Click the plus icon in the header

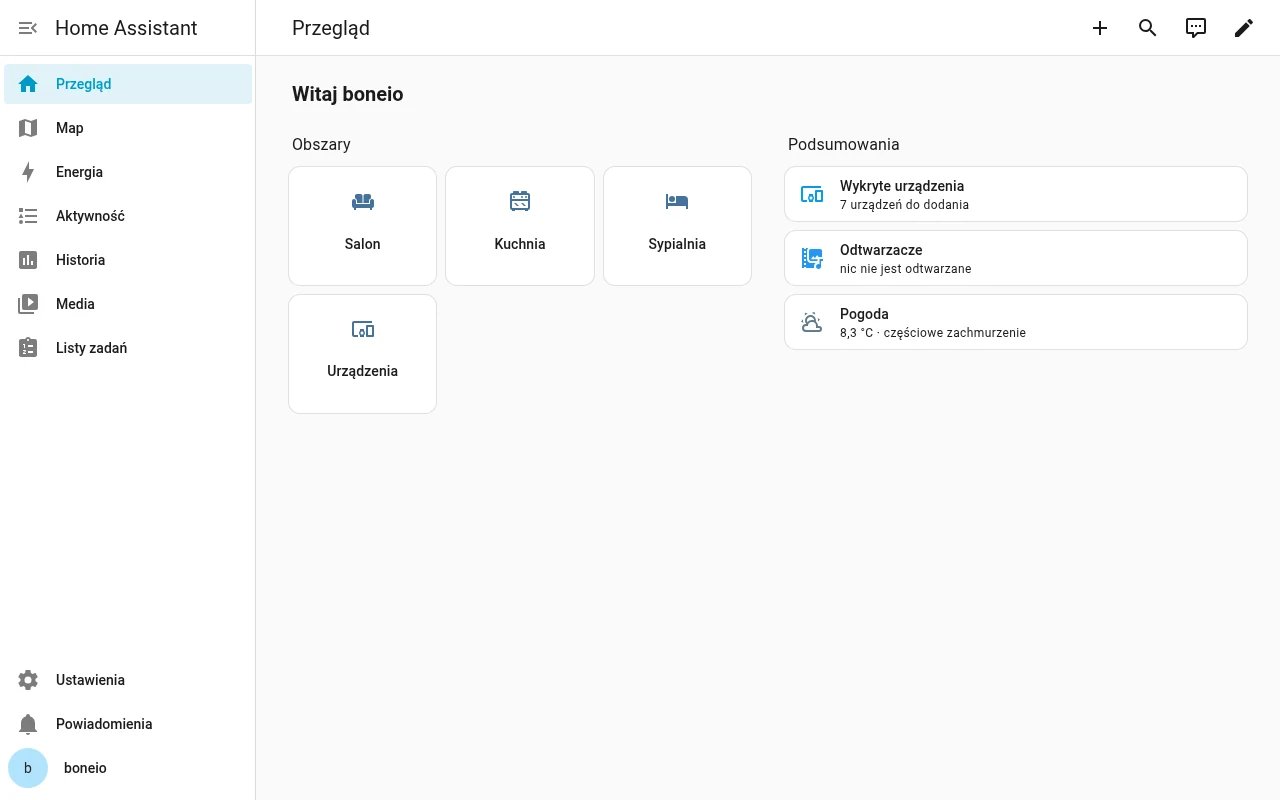(1100, 28)
